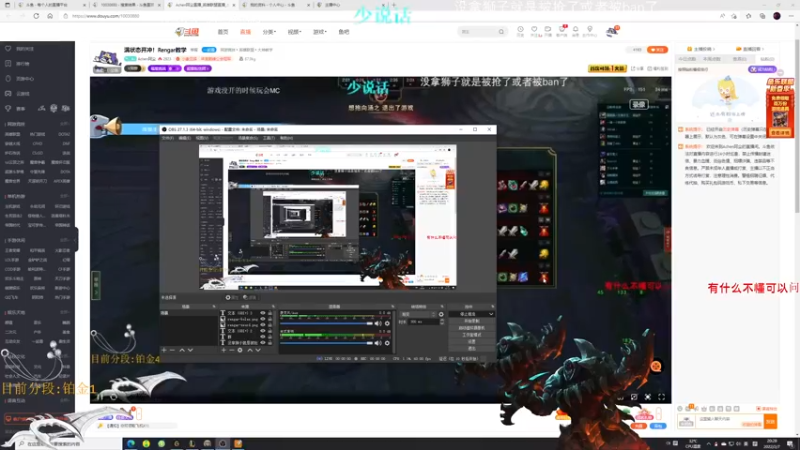Move scene up with the OBS arrow
Image resolution: width=800 pixels, height=450 pixels.
point(182,350)
